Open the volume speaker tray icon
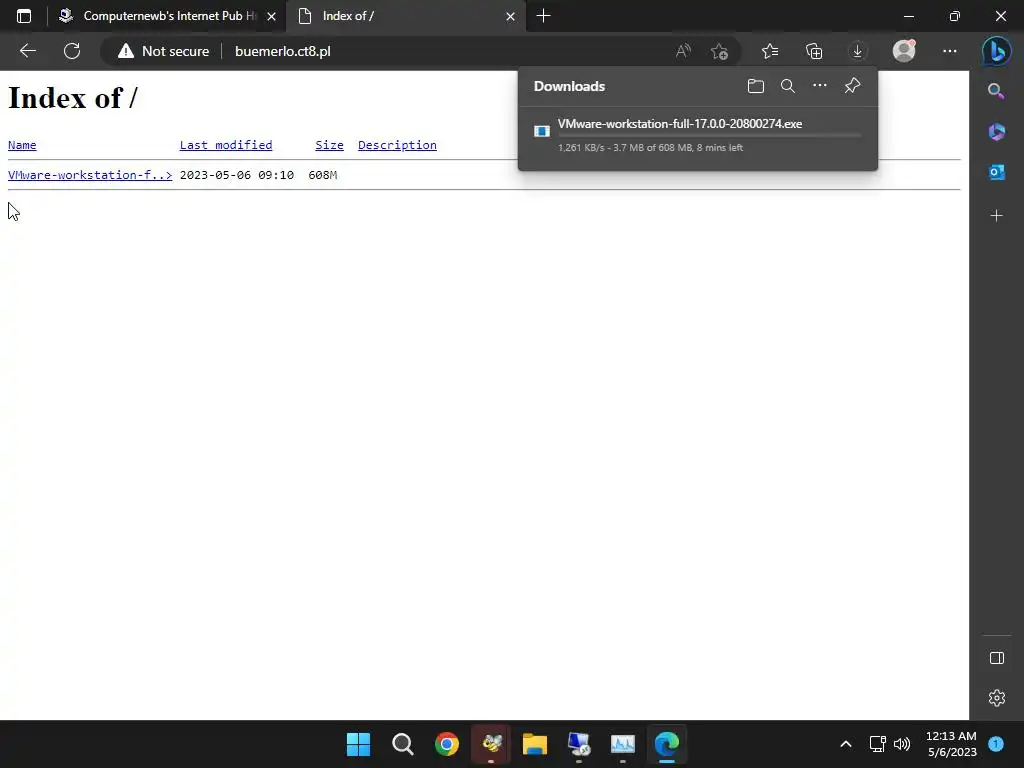 click(x=902, y=744)
